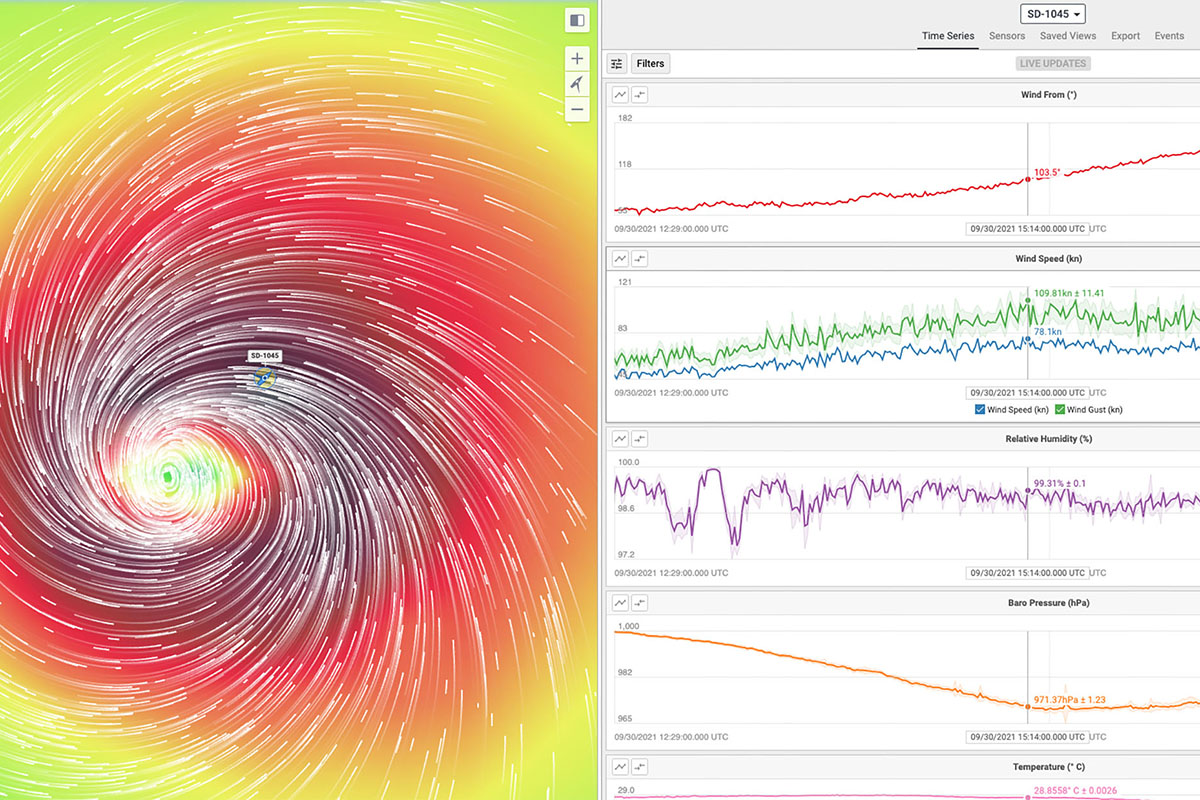Zoom in on the wind map

coord(577,58)
